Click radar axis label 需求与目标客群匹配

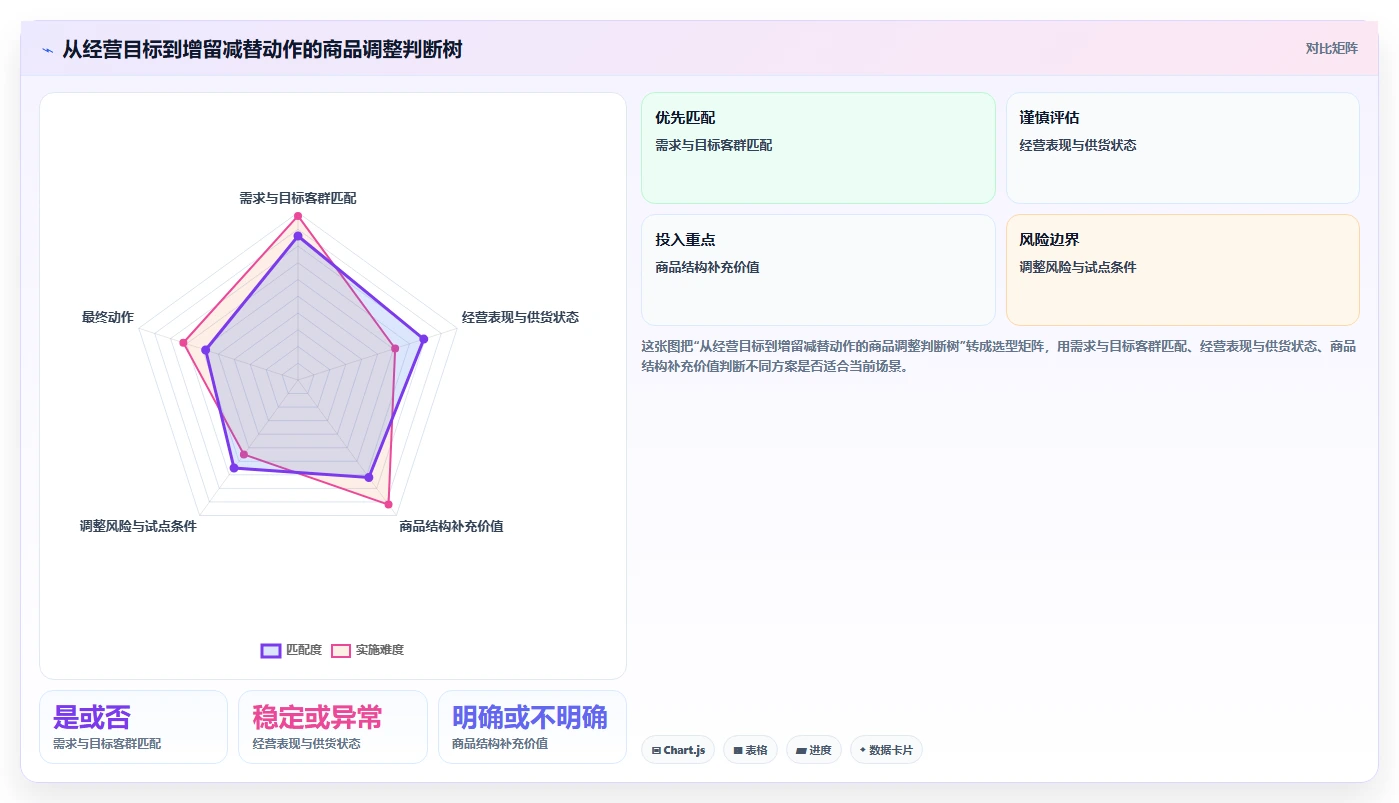[x=298, y=198]
